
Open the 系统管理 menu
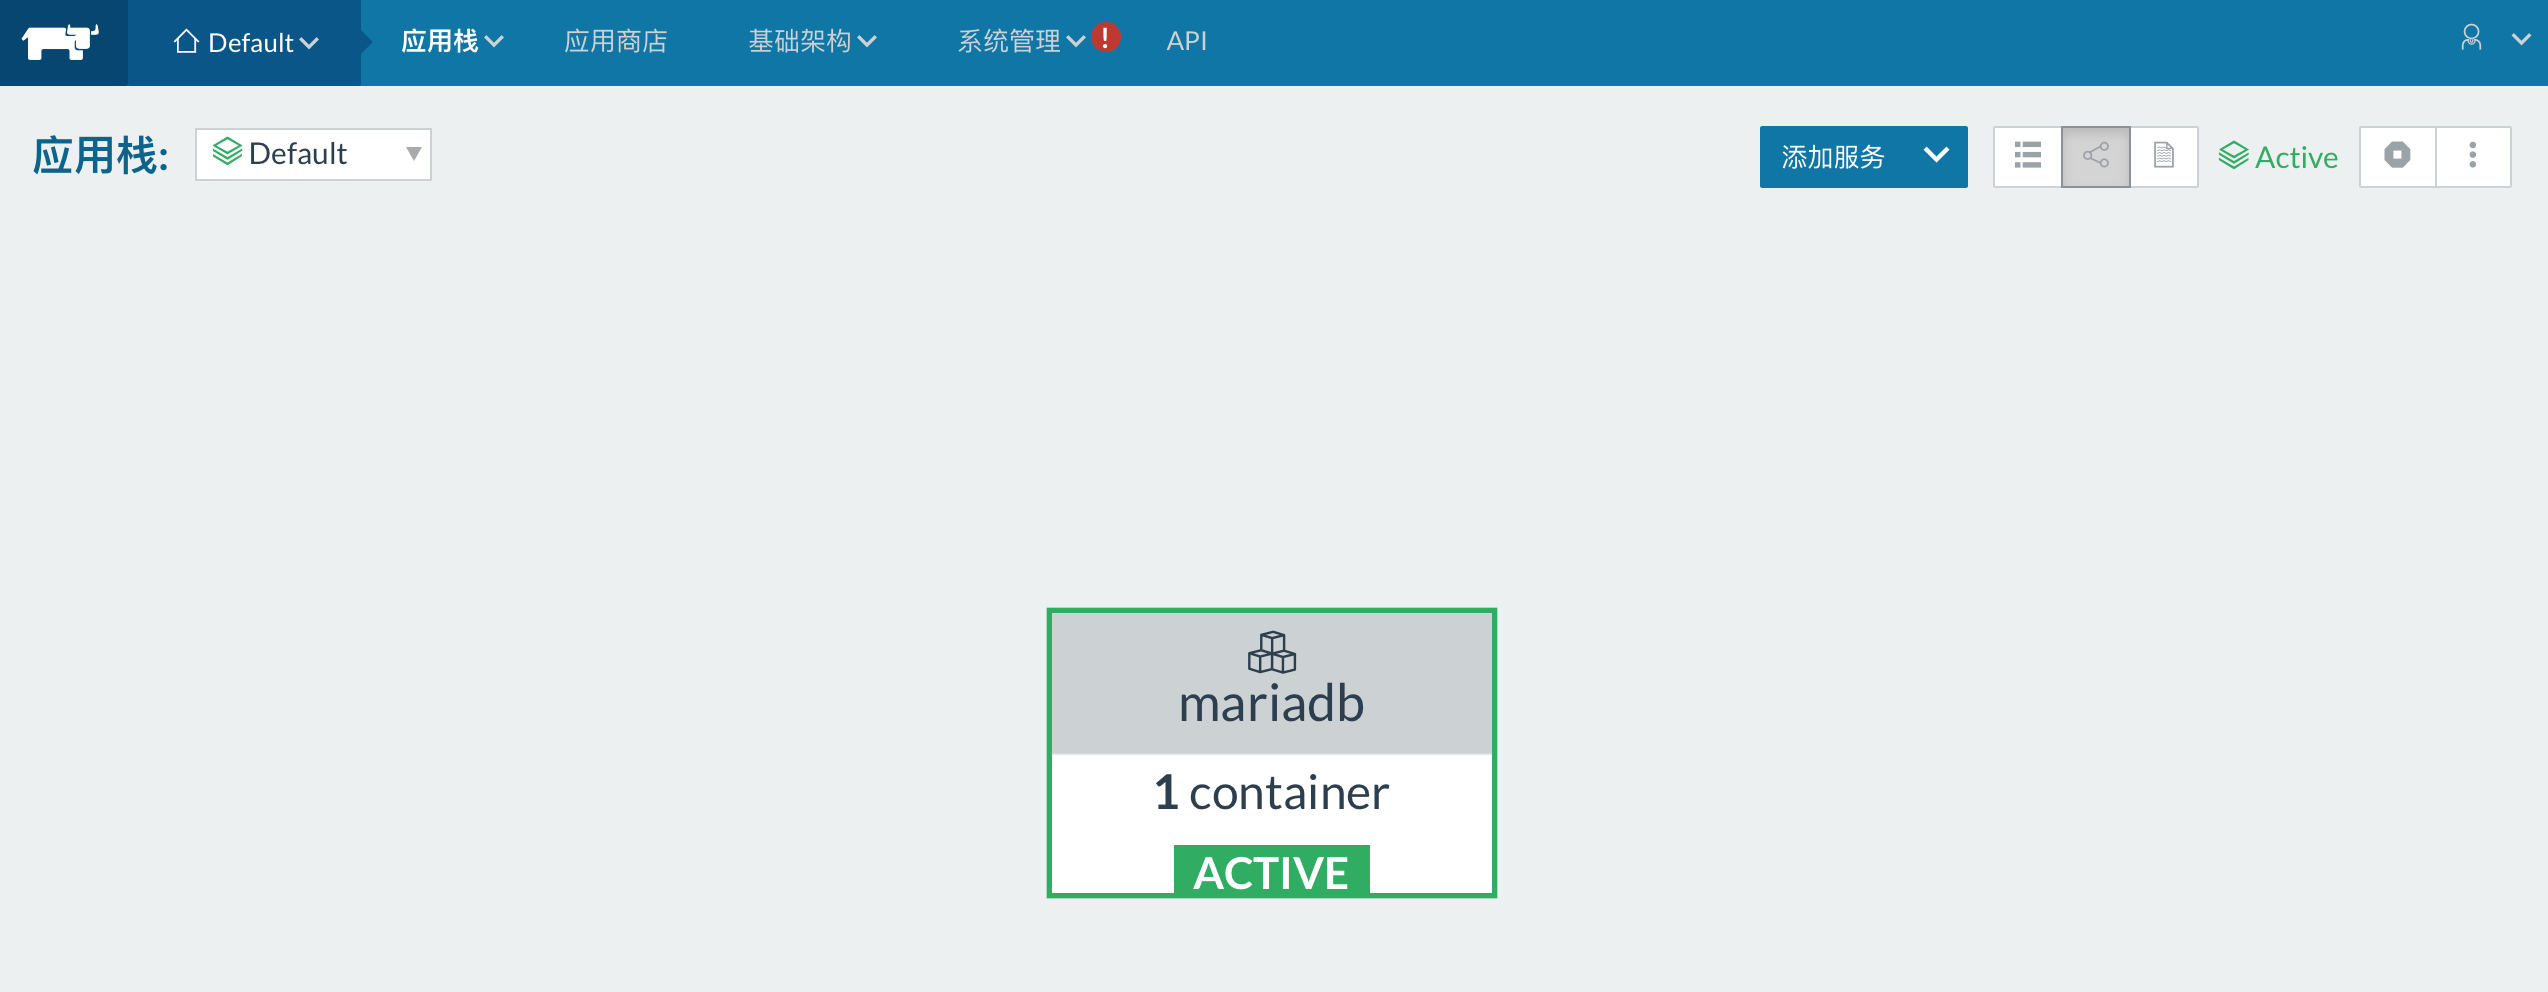(x=1021, y=42)
